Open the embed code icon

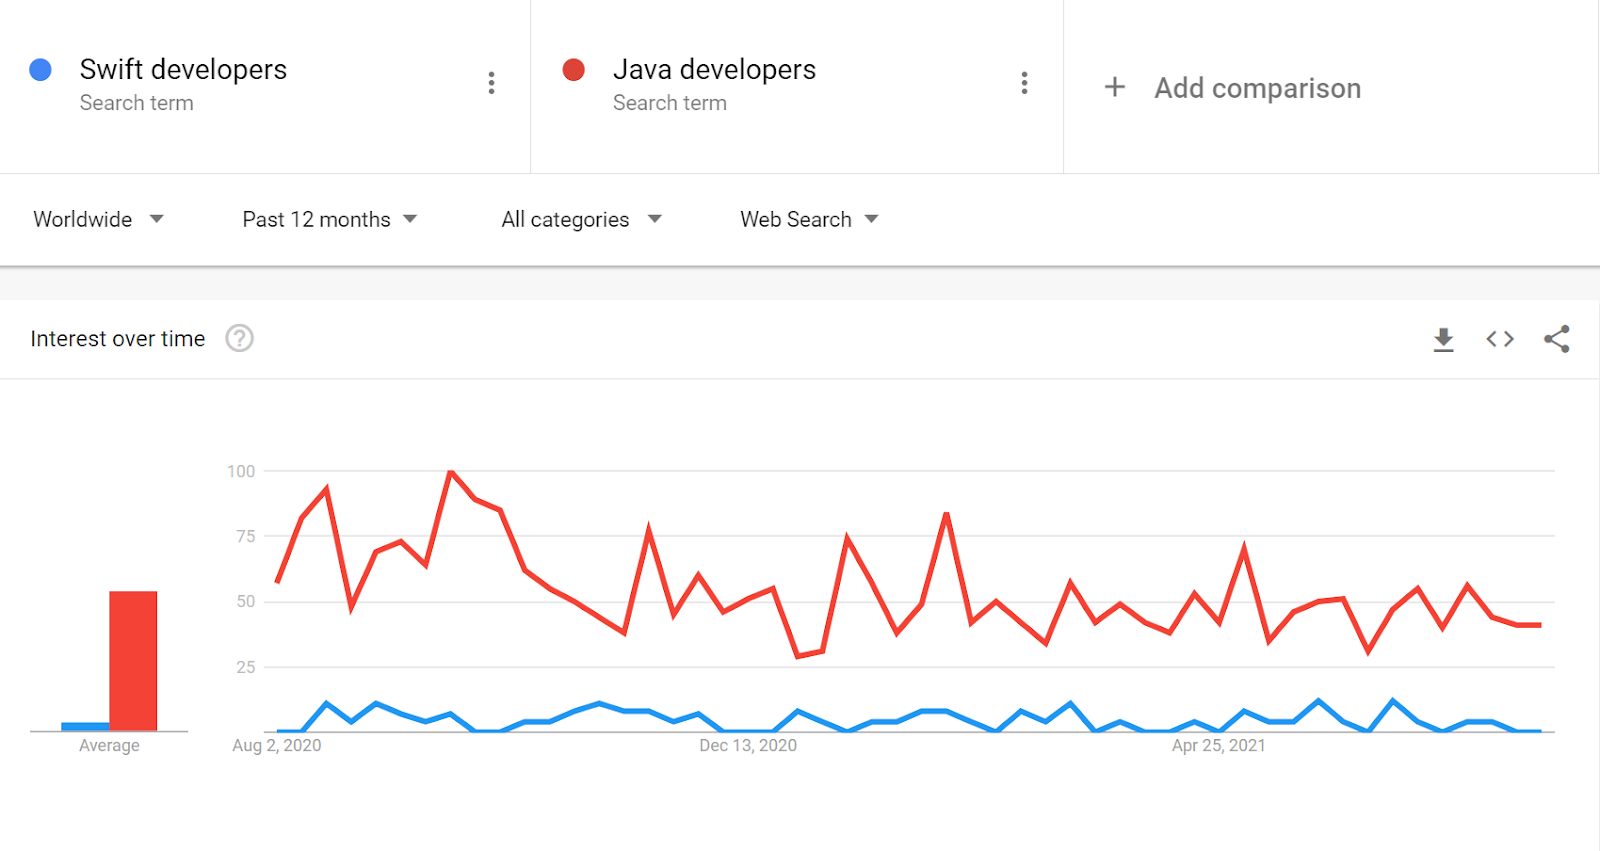pos(1500,339)
